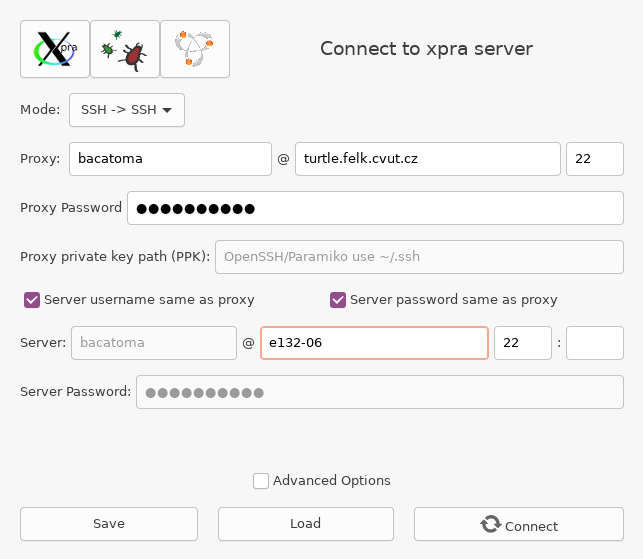643x559 pixels.
Task: Click the greyed-out Server Password field
Action: pyautogui.click(x=379, y=392)
